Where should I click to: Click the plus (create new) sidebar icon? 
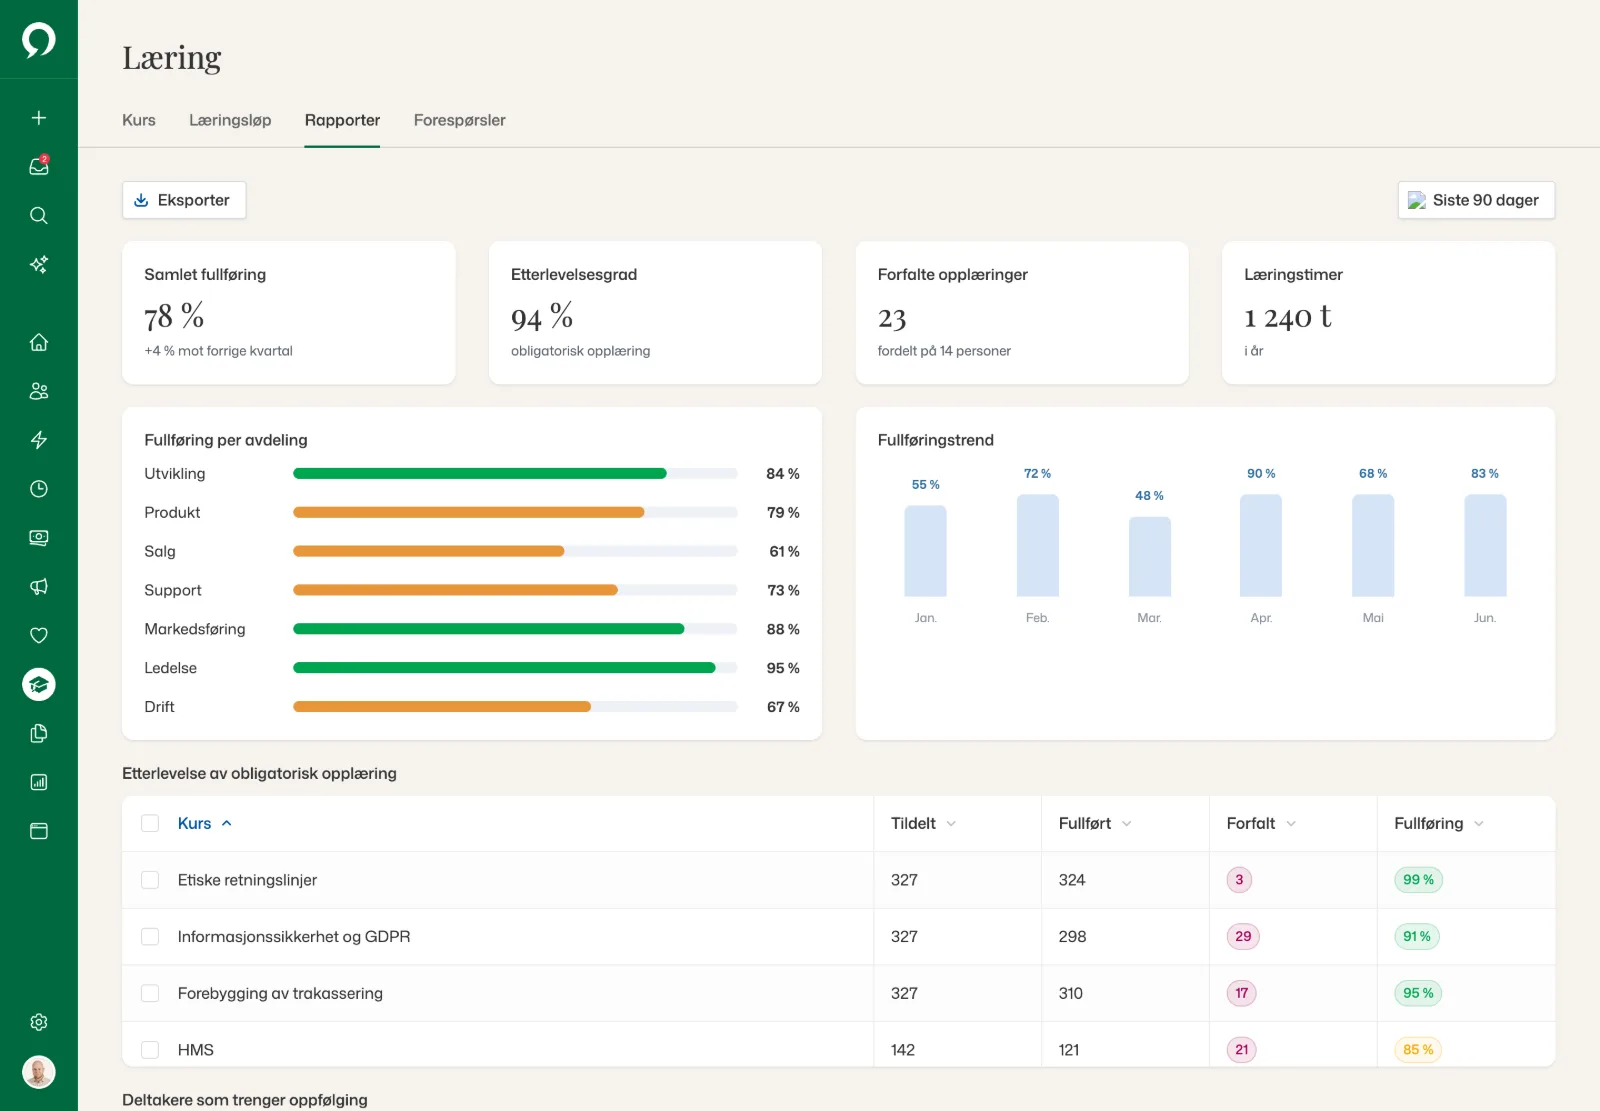(39, 118)
